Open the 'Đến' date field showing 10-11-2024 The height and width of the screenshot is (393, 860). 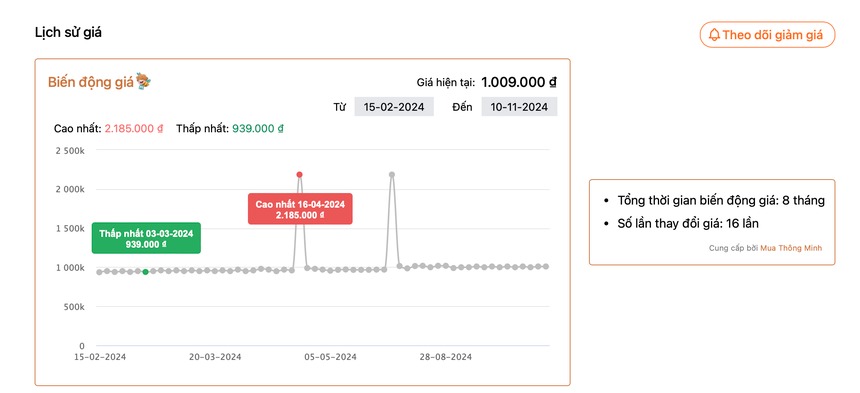(519, 107)
